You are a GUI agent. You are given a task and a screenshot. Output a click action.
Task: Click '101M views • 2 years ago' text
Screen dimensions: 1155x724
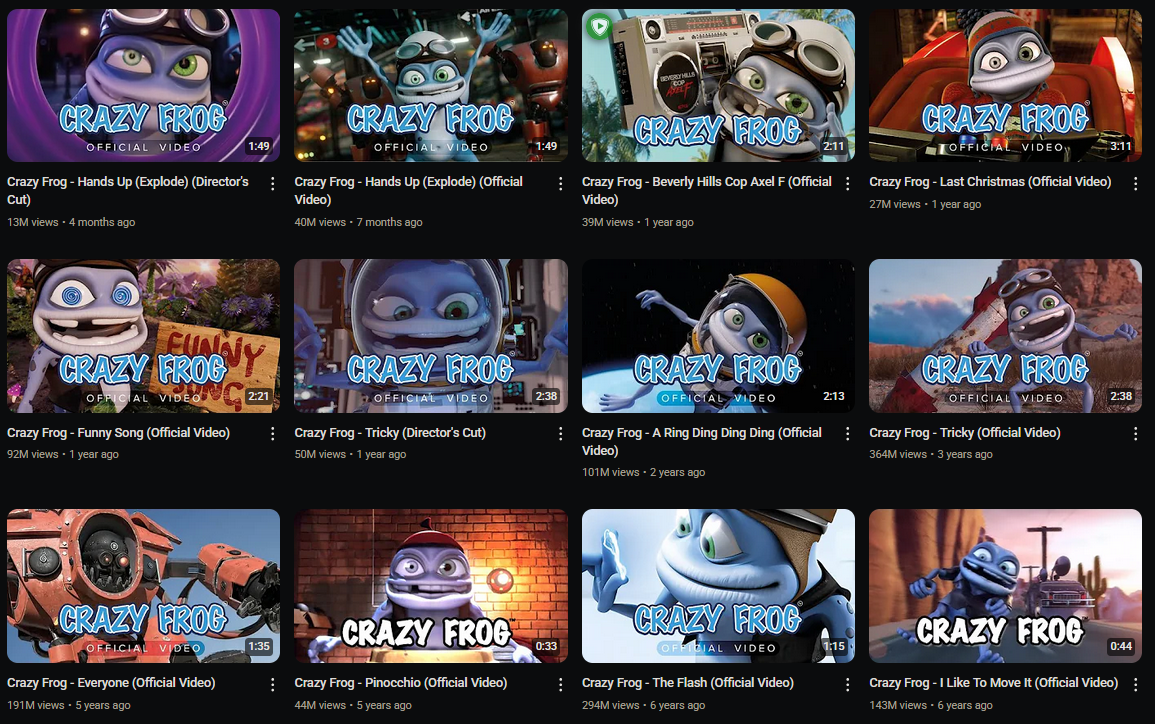tap(644, 472)
